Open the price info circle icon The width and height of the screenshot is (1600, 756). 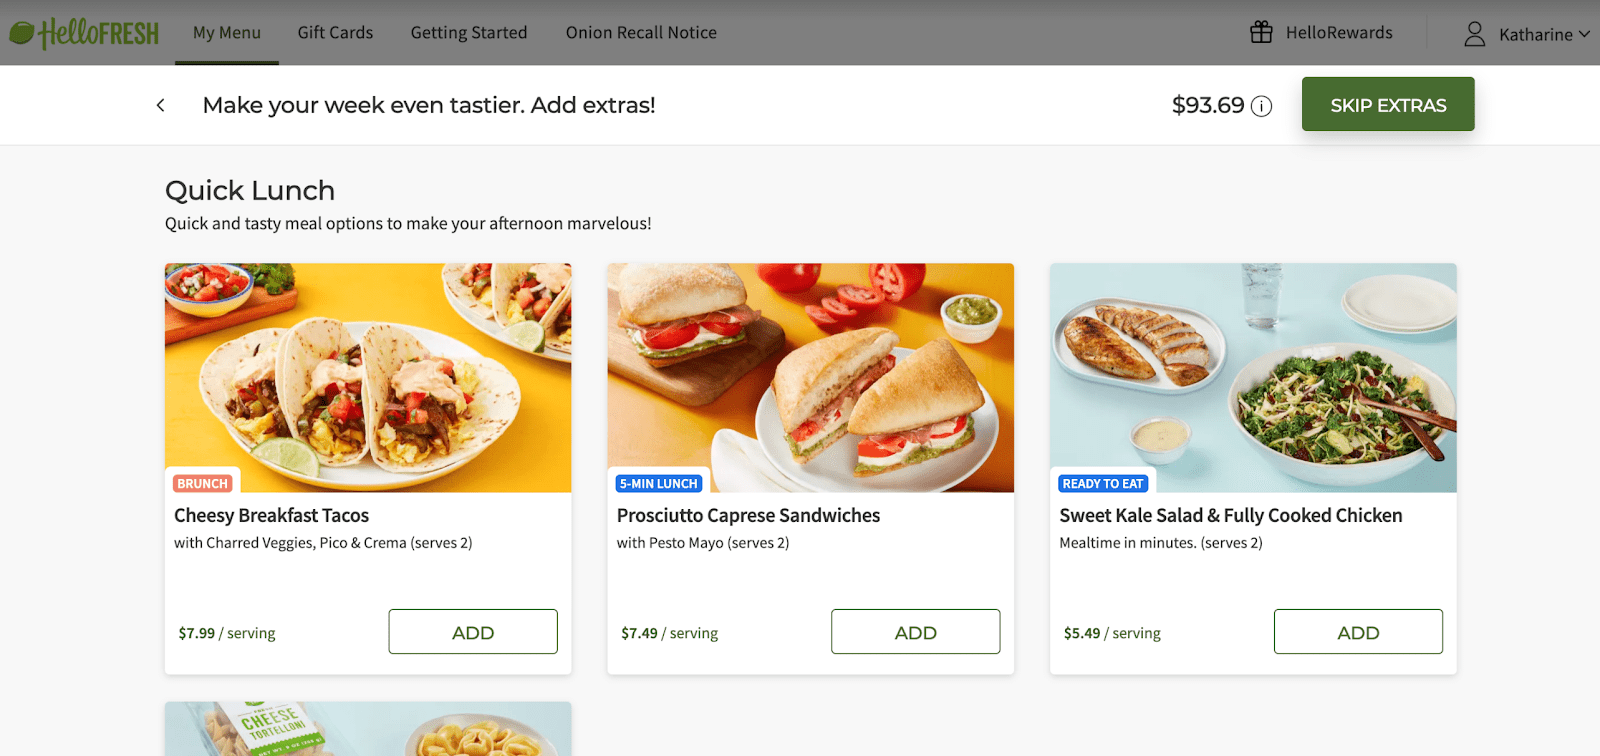(1262, 106)
